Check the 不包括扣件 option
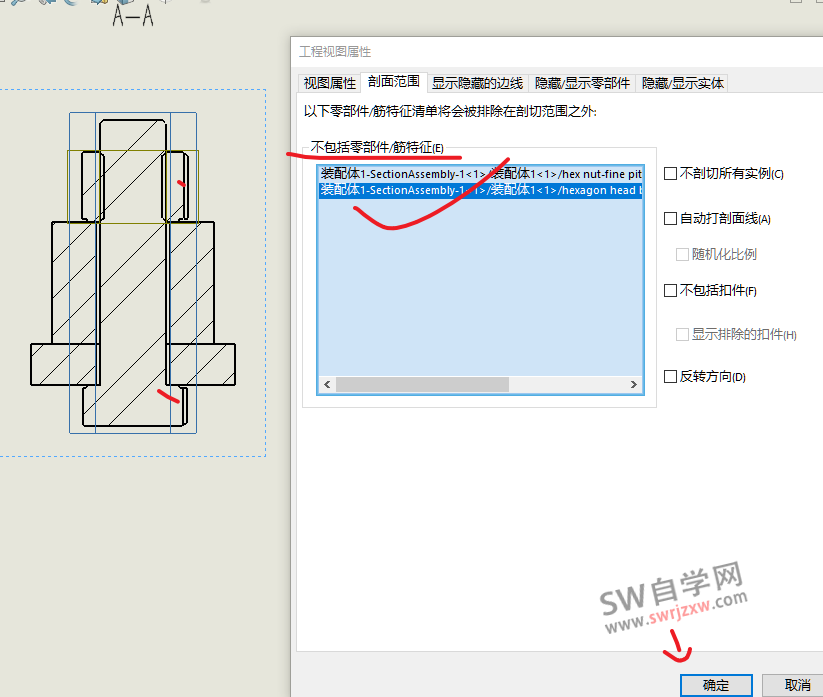 (671, 291)
